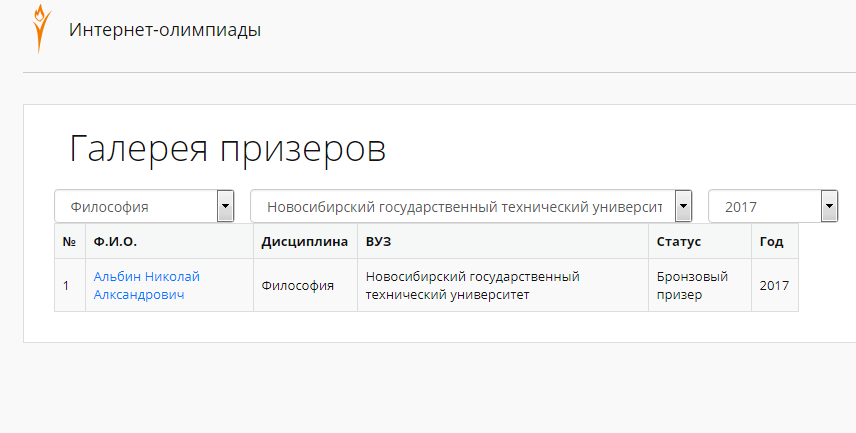
Task: Open the Новосибирский государственный университет dropdown
Action: click(471, 206)
